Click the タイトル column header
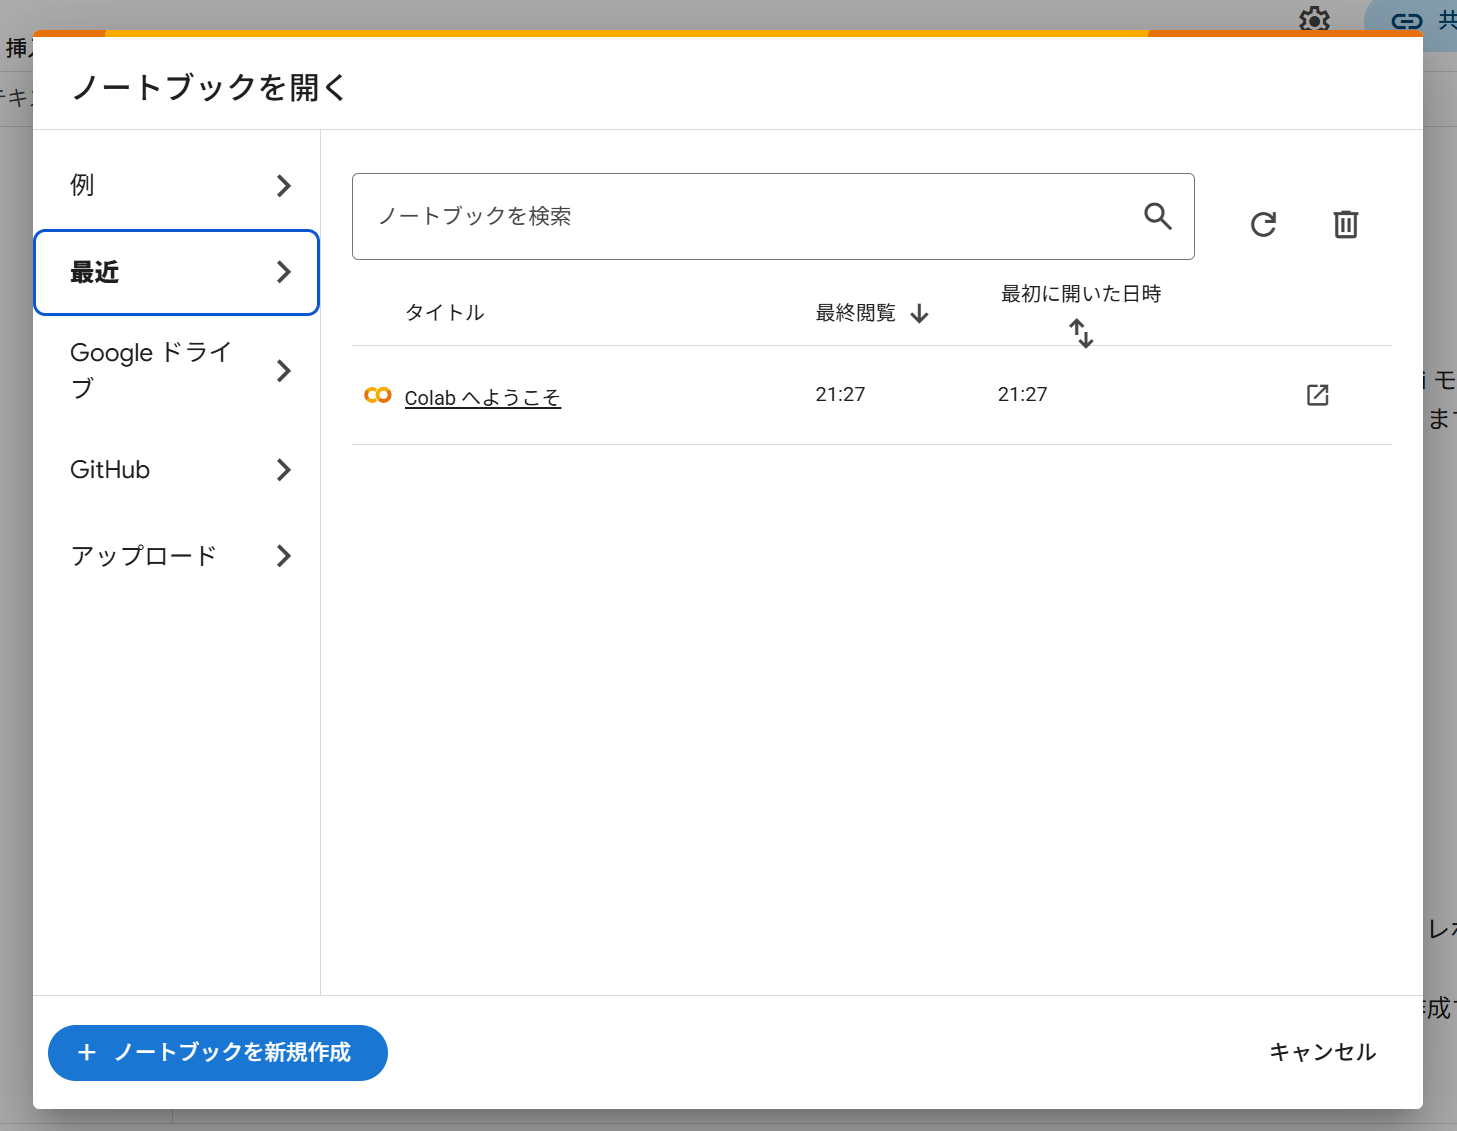The image size is (1457, 1131). coord(444,313)
